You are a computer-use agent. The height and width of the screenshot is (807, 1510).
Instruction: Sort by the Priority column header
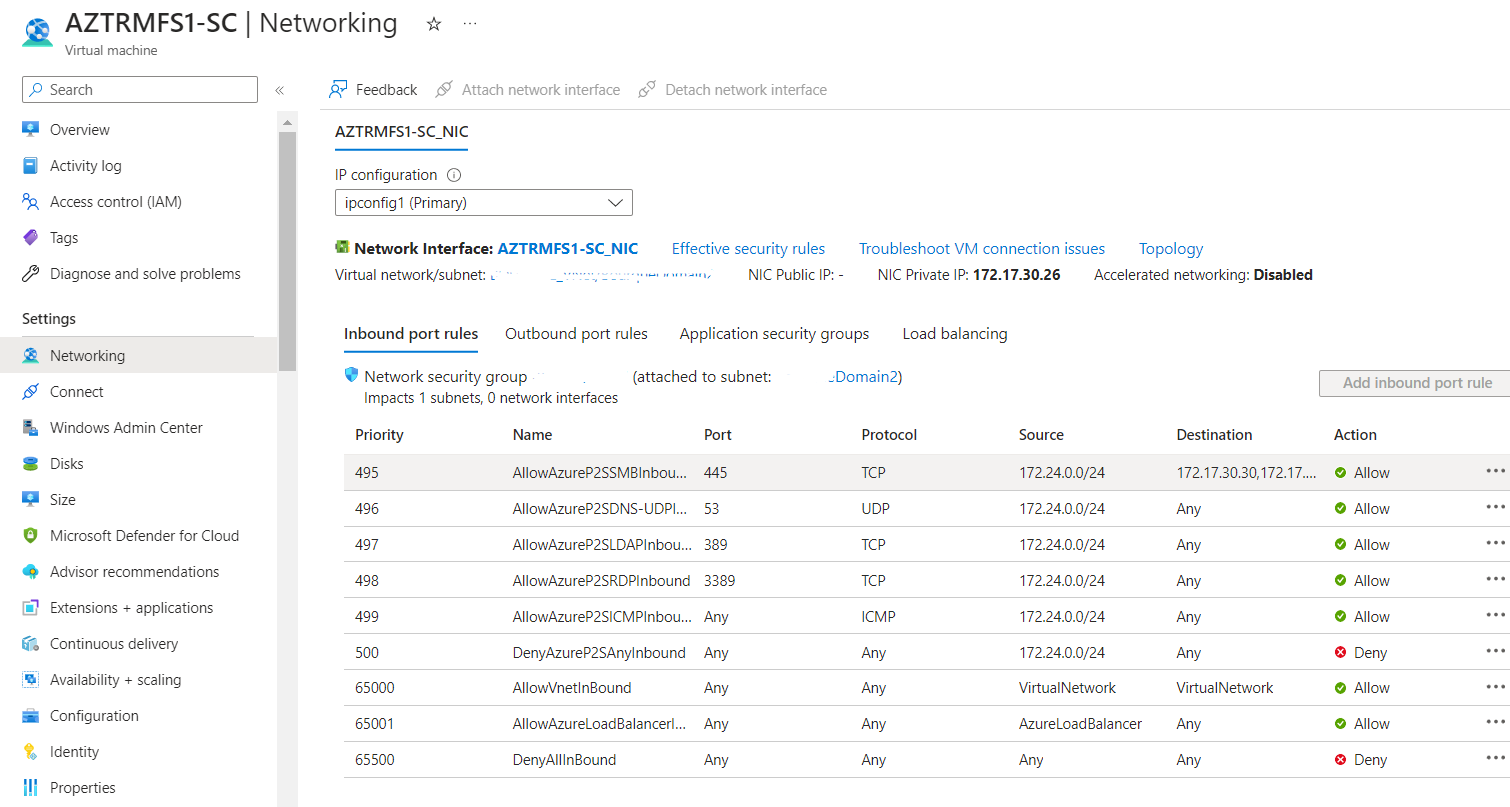(379, 435)
